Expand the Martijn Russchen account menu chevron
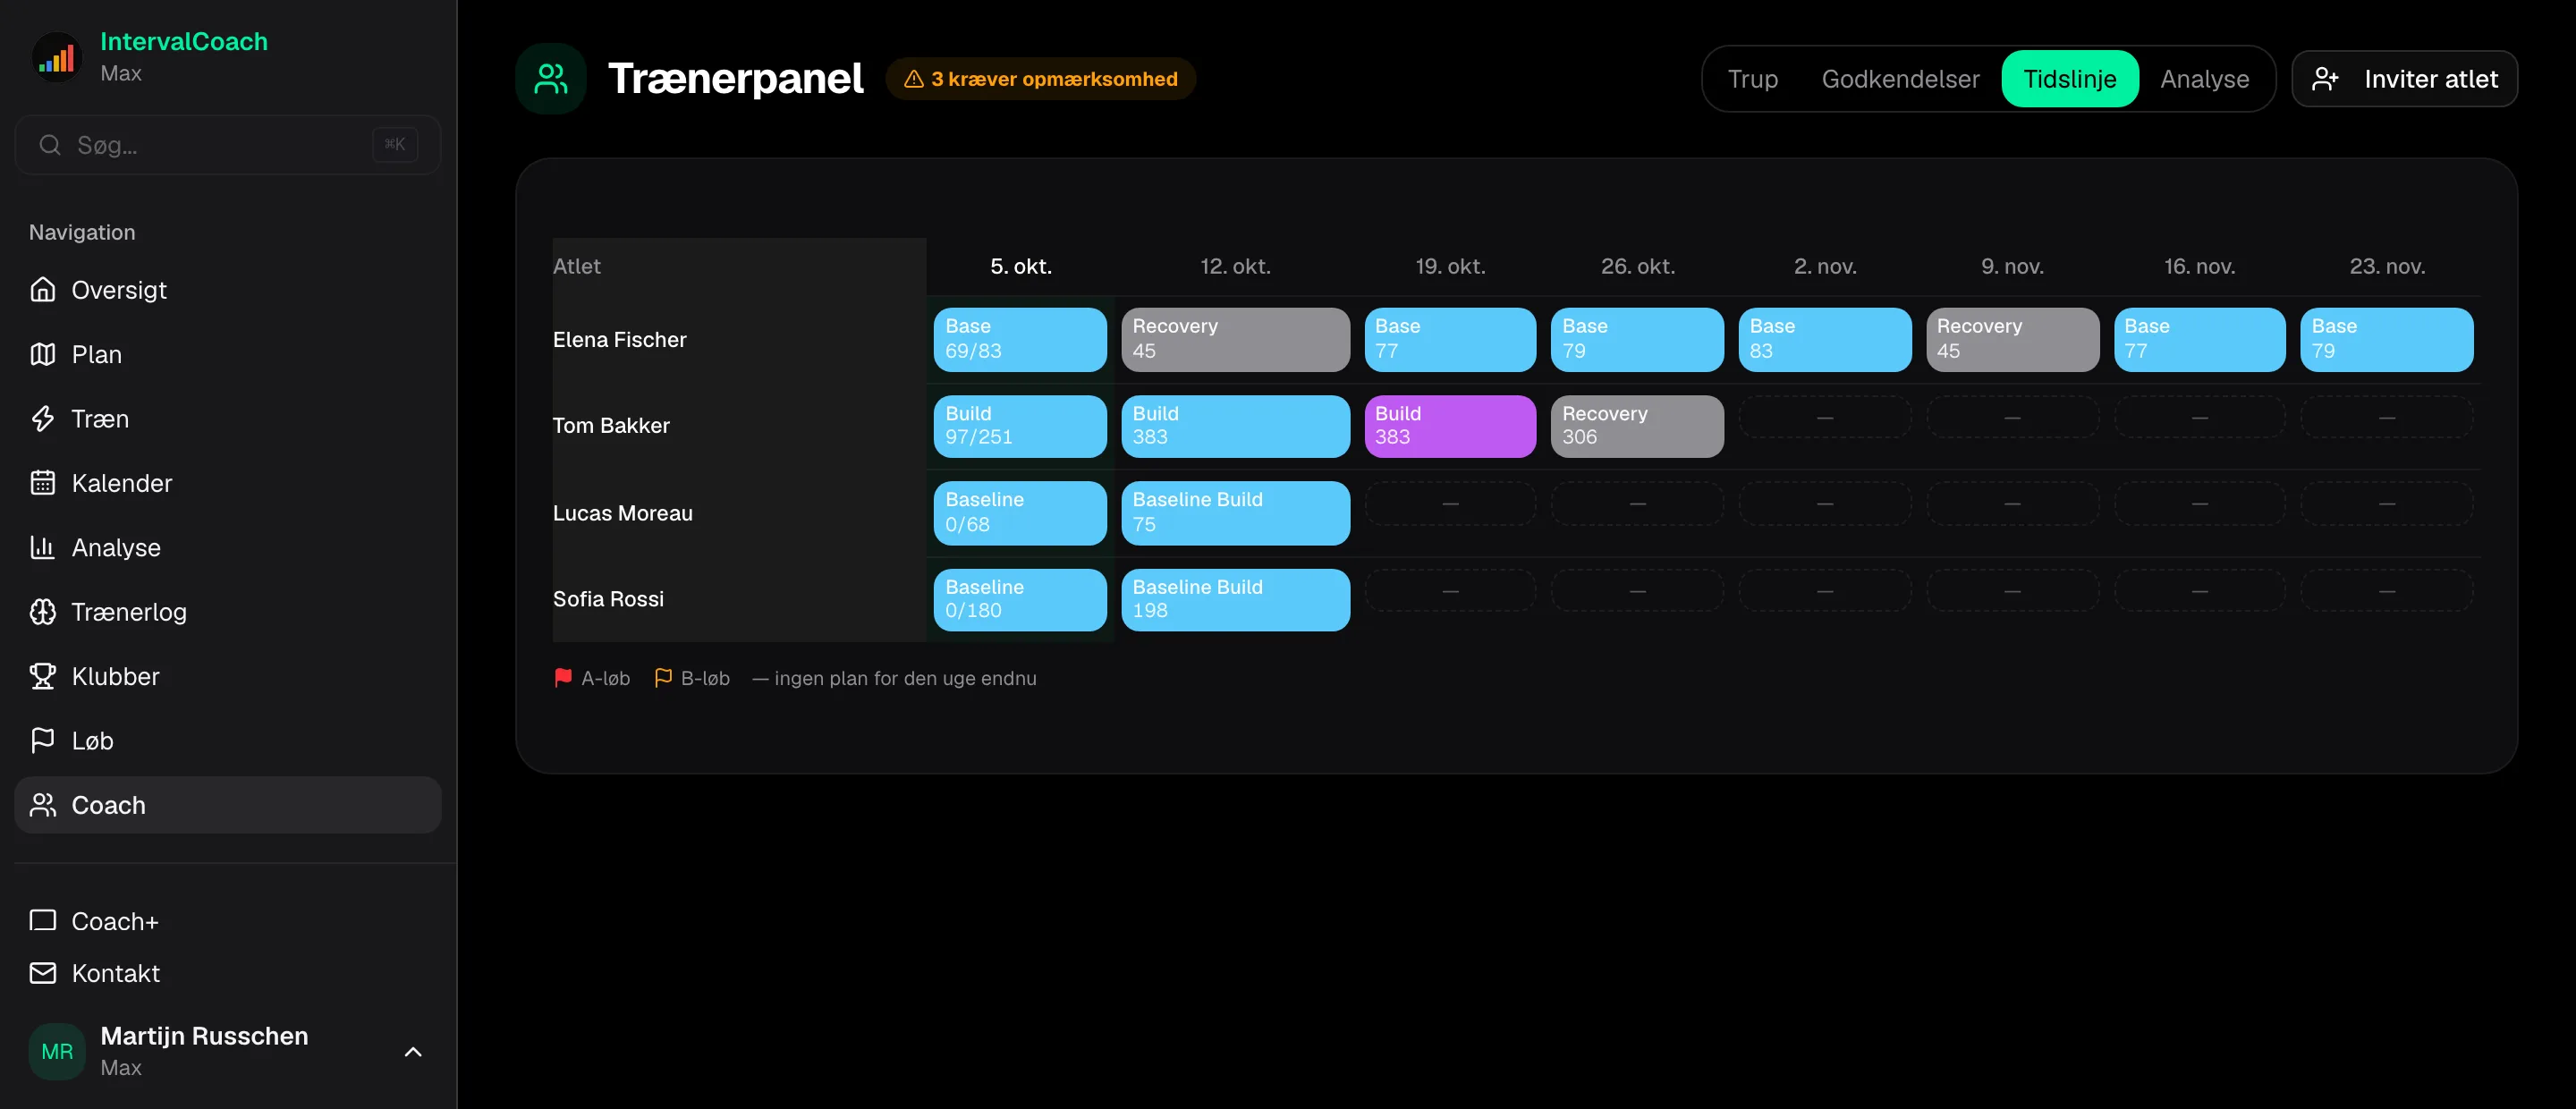Screen dimensions: 2576x1109 pos(413,1051)
